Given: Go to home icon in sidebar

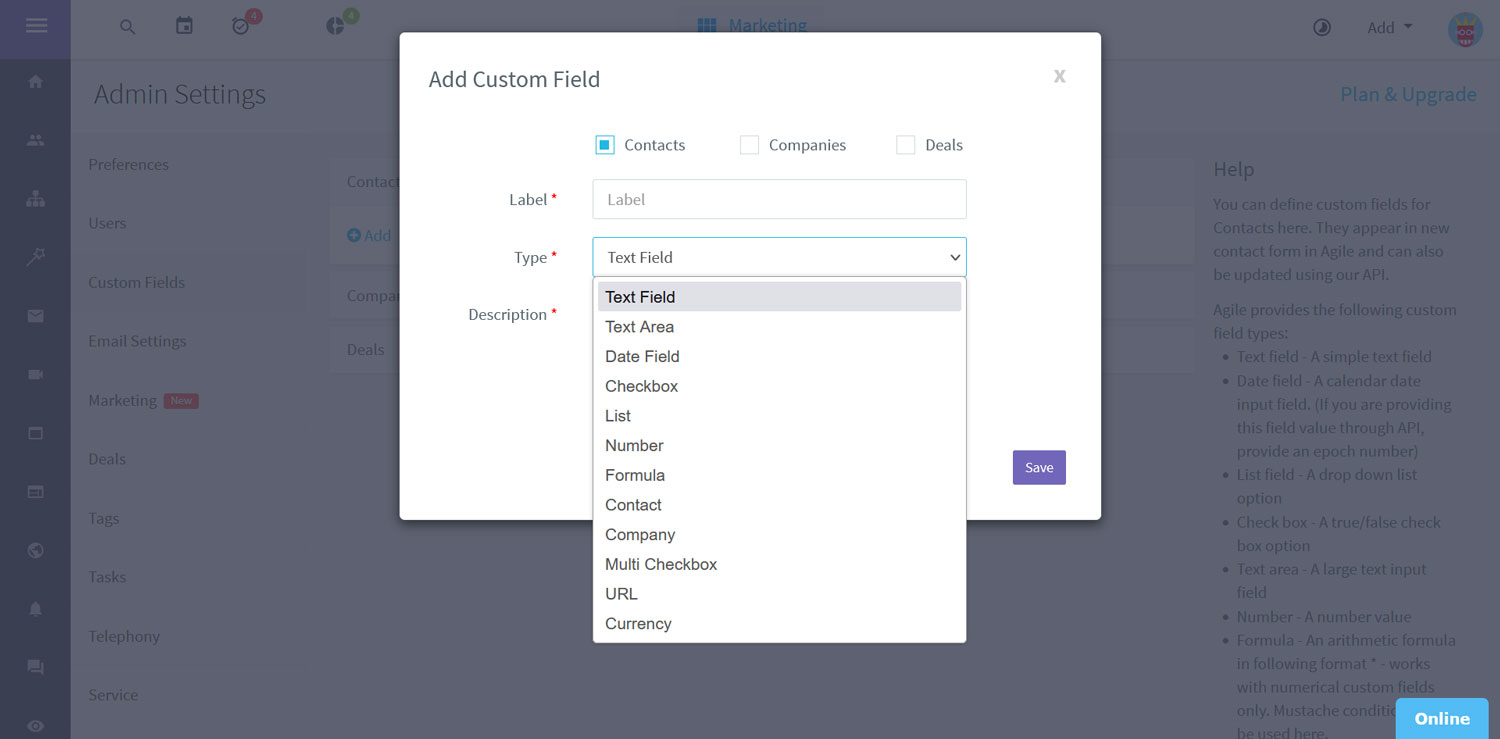Looking at the screenshot, I should click(x=36, y=82).
